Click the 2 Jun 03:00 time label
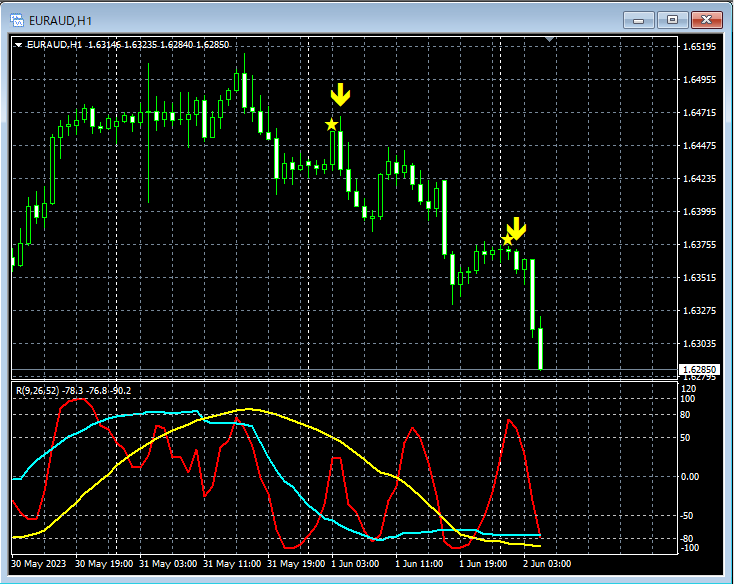Screen dimensions: 735x584 (547, 563)
